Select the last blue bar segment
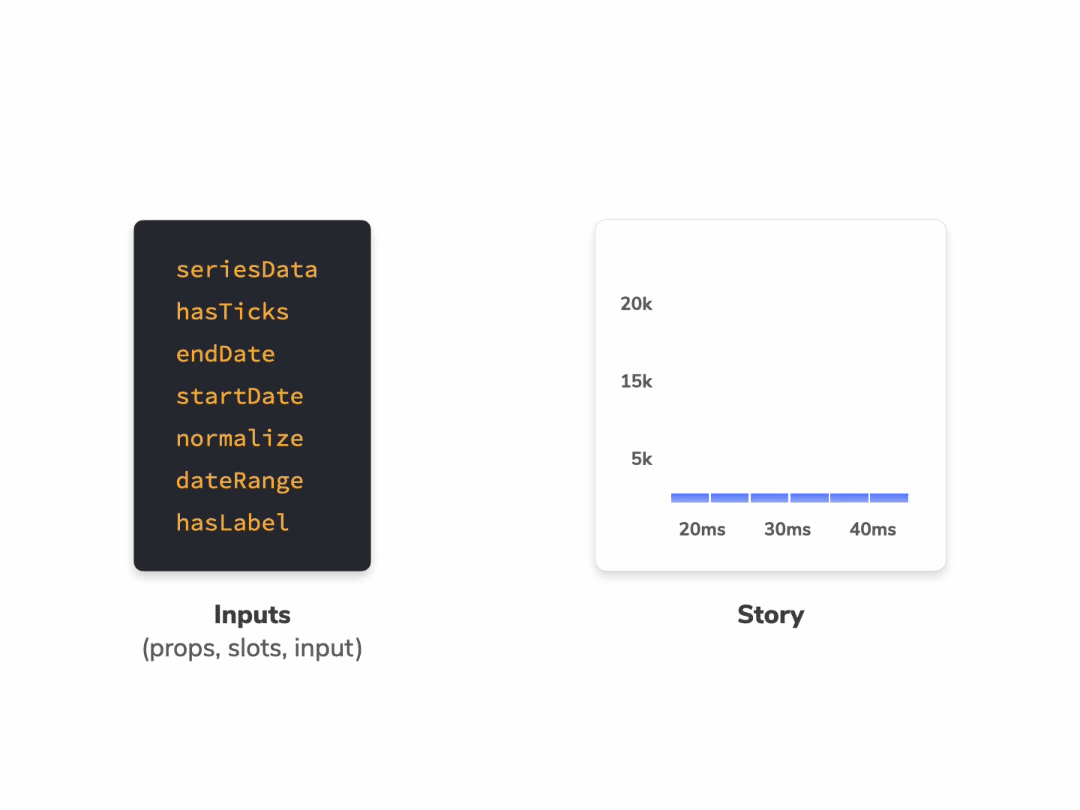Image resolution: width=1080 pixels, height=810 pixels. tap(889, 497)
